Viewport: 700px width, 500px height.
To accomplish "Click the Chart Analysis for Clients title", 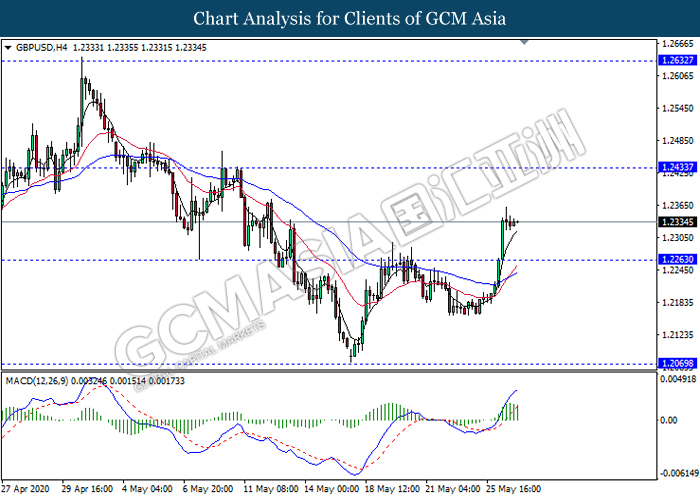I will pos(350,19).
